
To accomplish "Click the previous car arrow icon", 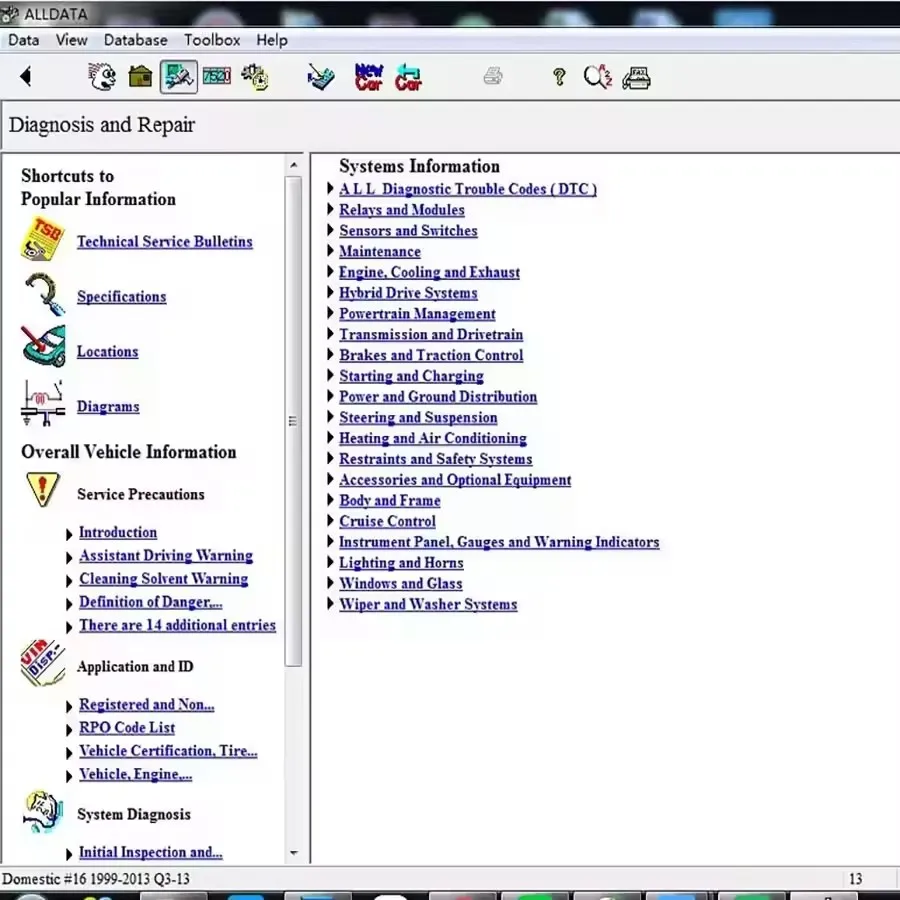I will point(408,77).
